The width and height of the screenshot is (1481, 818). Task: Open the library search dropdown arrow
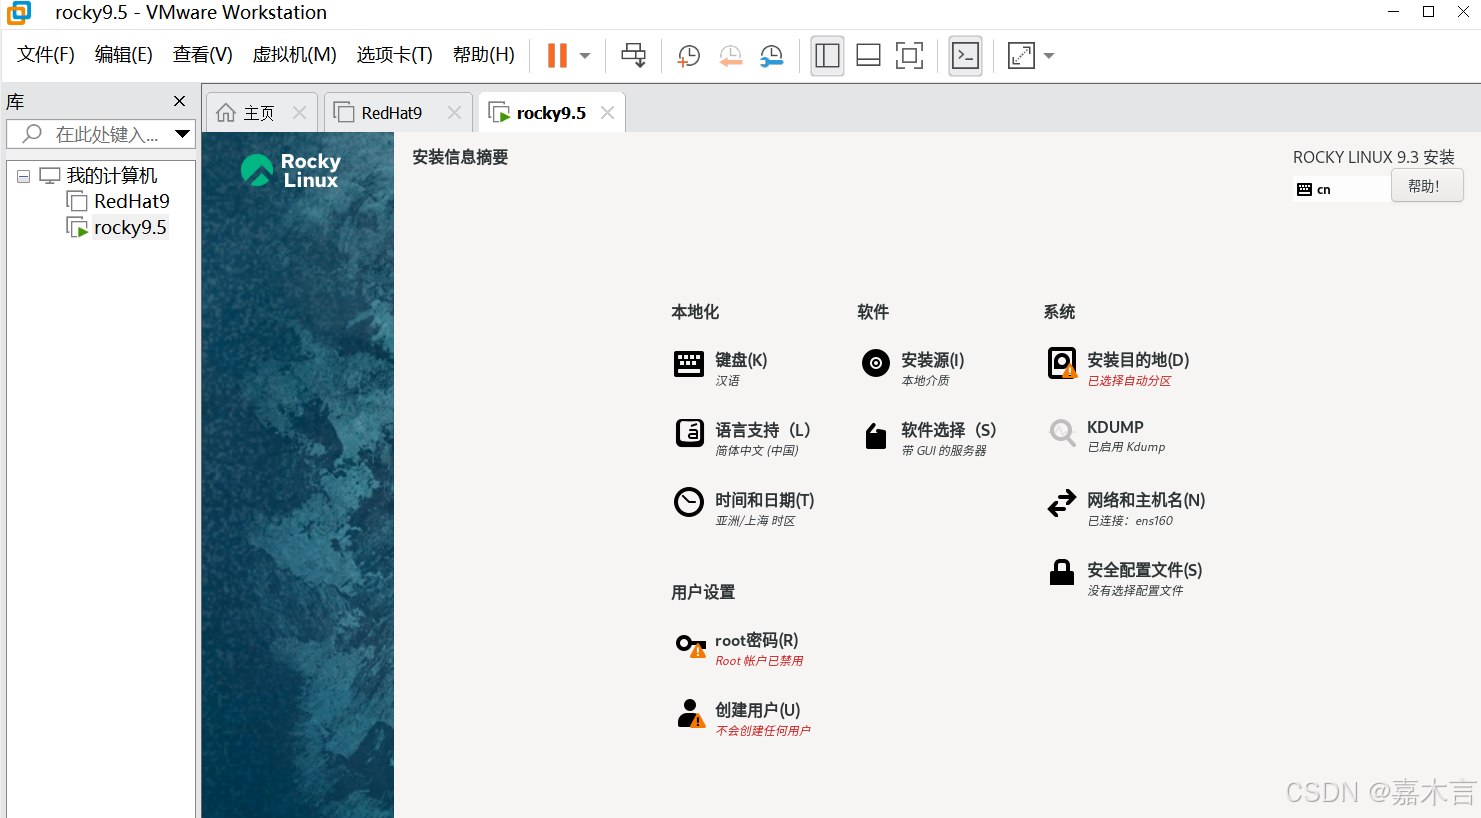183,134
